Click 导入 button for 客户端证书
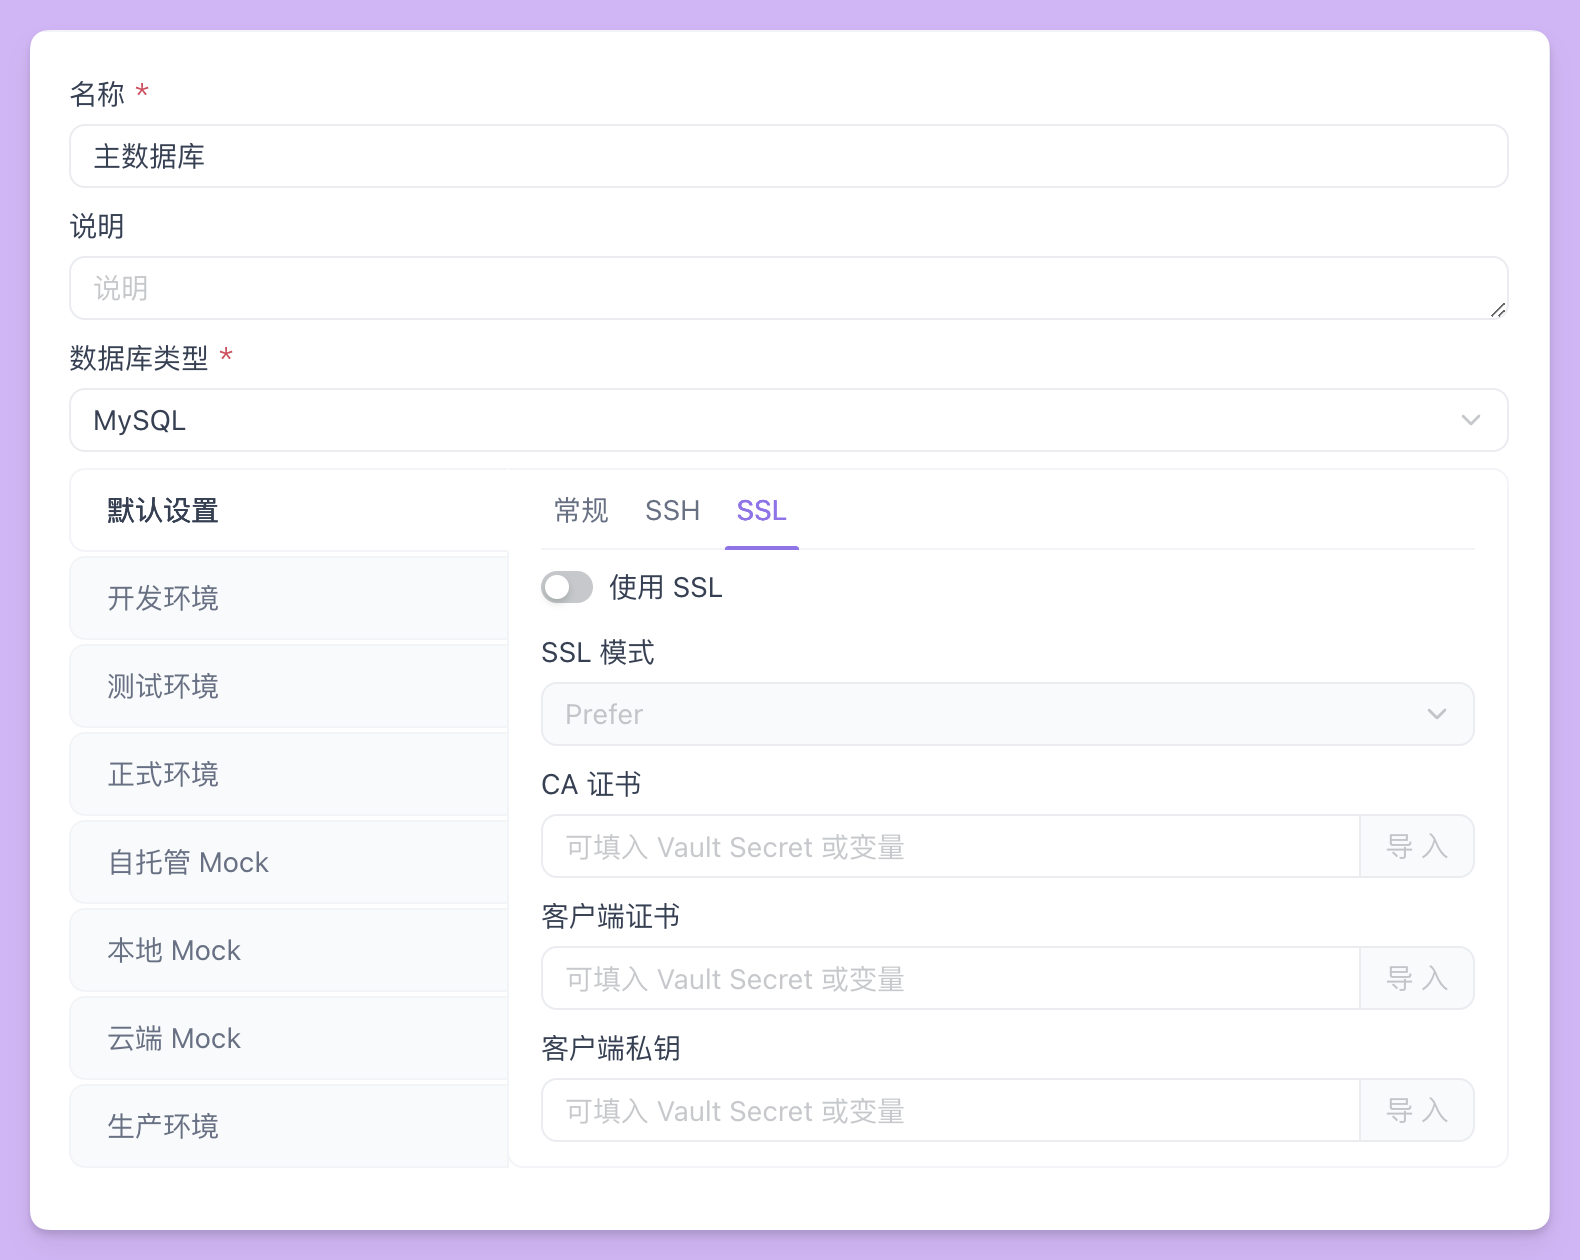The image size is (1580, 1260). (x=1417, y=978)
